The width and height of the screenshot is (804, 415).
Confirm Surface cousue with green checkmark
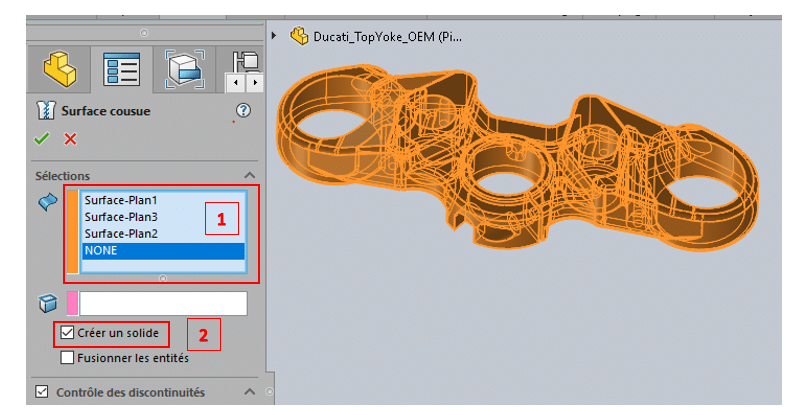coord(42,139)
